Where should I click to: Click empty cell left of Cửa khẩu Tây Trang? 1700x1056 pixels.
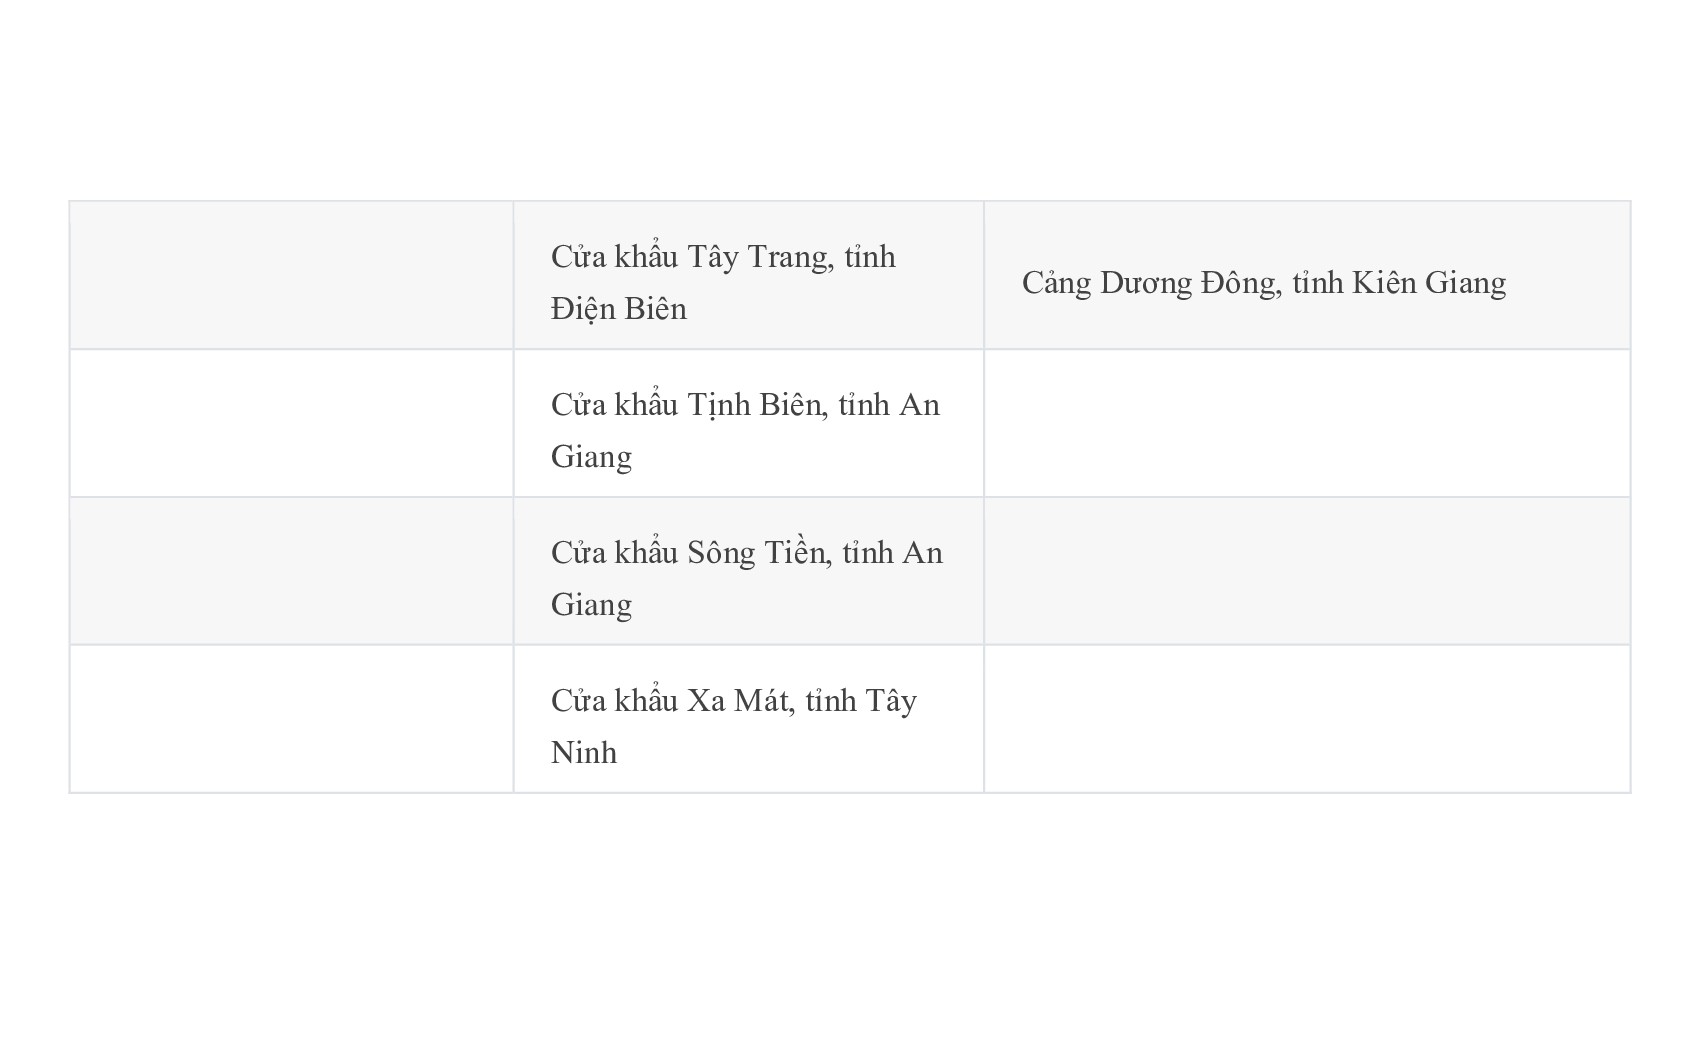click(x=291, y=276)
